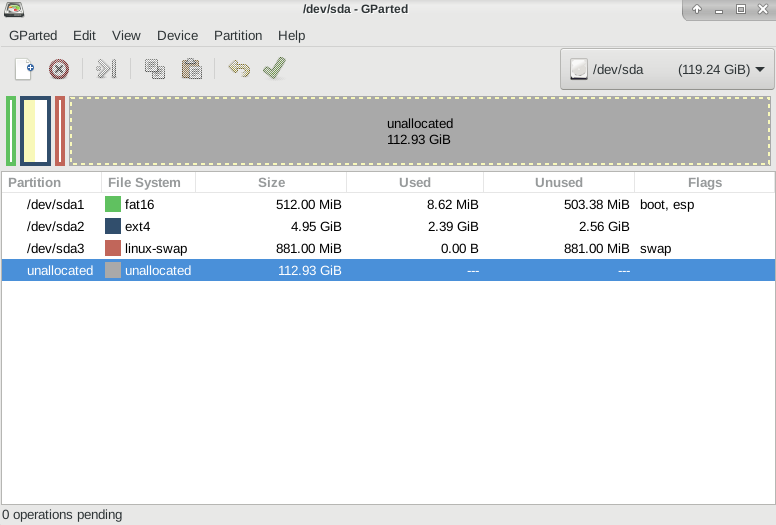Close the GParted window
This screenshot has width=776, height=525.
[763, 9]
